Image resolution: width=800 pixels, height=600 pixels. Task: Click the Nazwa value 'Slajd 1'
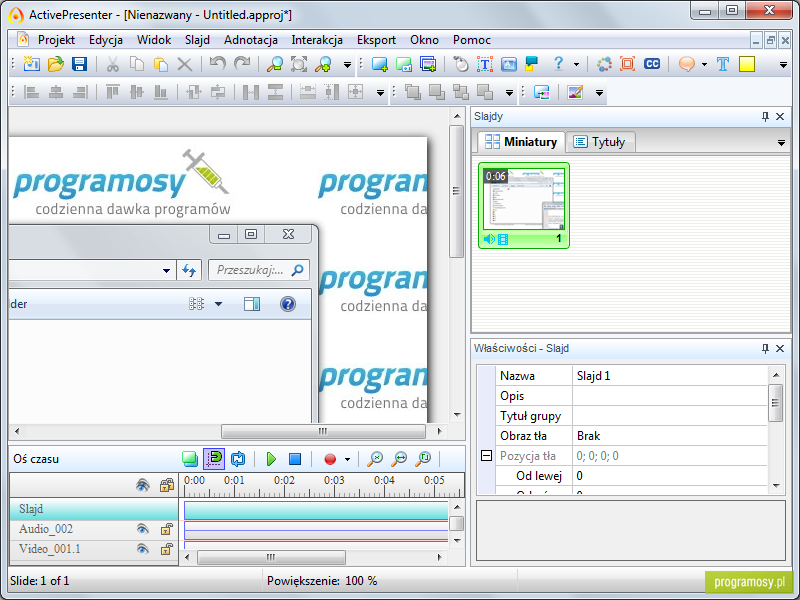[x=670, y=376]
